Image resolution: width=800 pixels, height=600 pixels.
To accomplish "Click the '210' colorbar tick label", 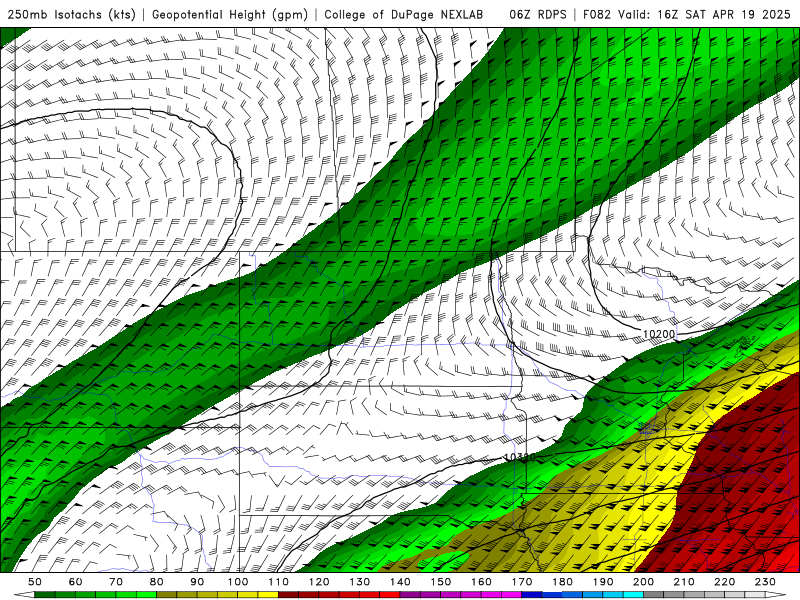I will 684,582.
